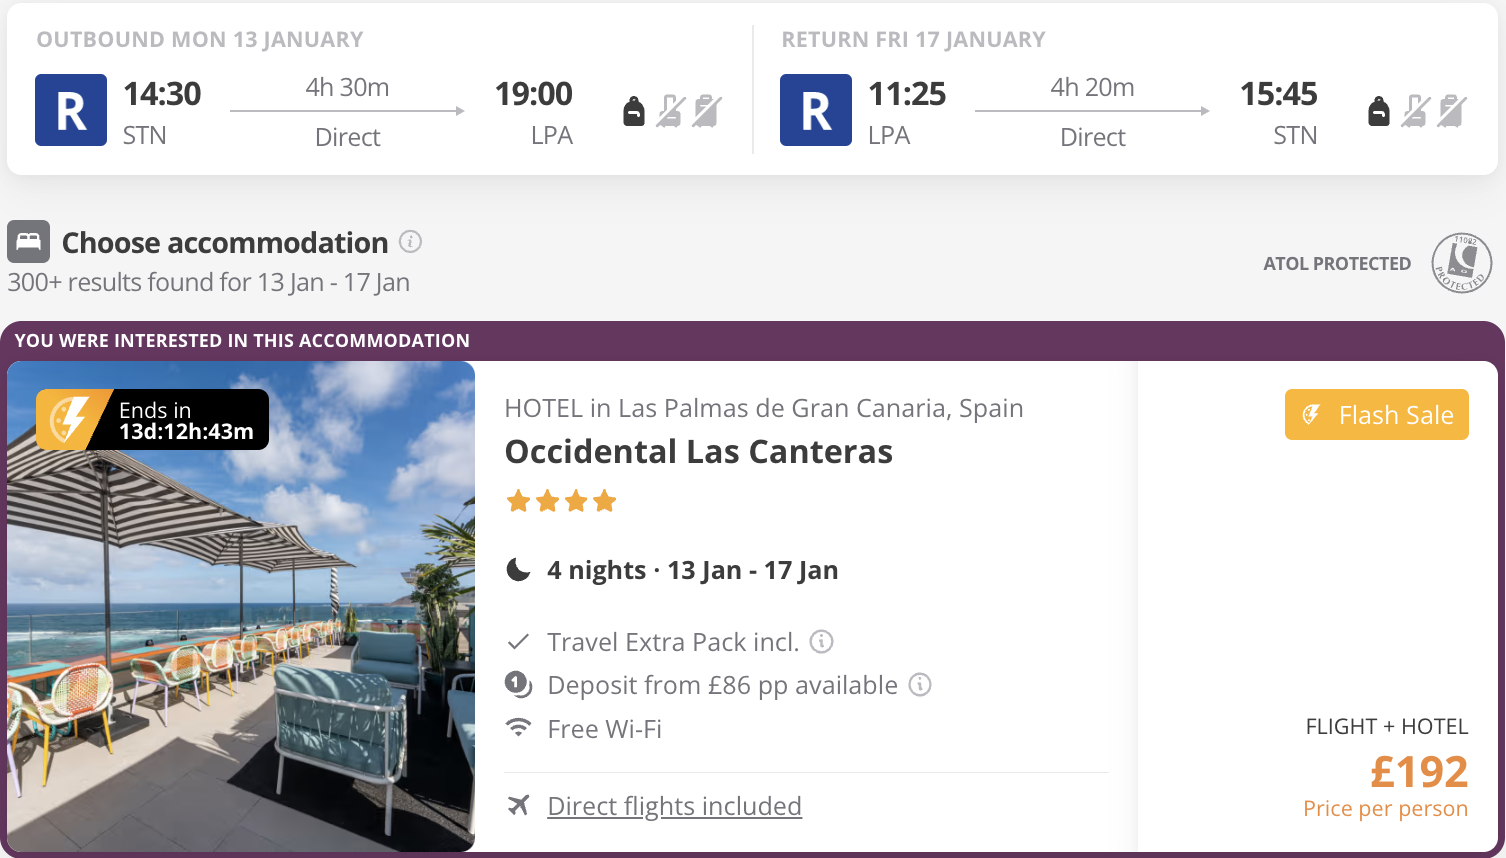Open Travel Extra Pack info icon
The width and height of the screenshot is (1506, 858).
[x=821, y=641]
